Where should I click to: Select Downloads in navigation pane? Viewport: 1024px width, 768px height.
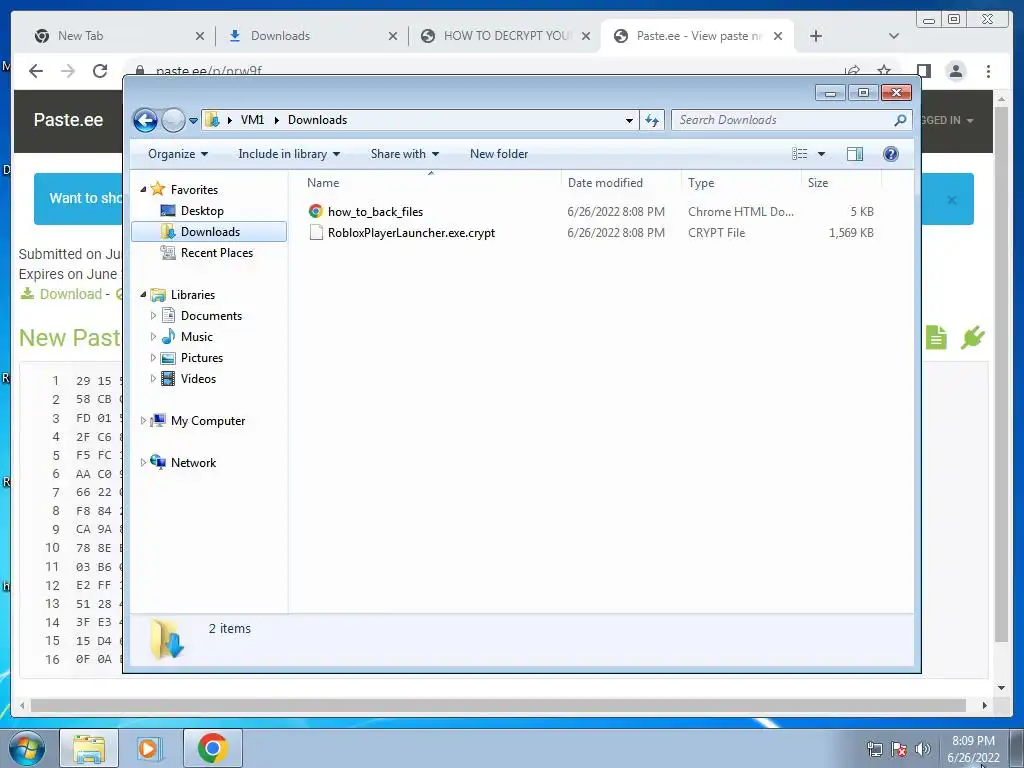pyautogui.click(x=209, y=232)
